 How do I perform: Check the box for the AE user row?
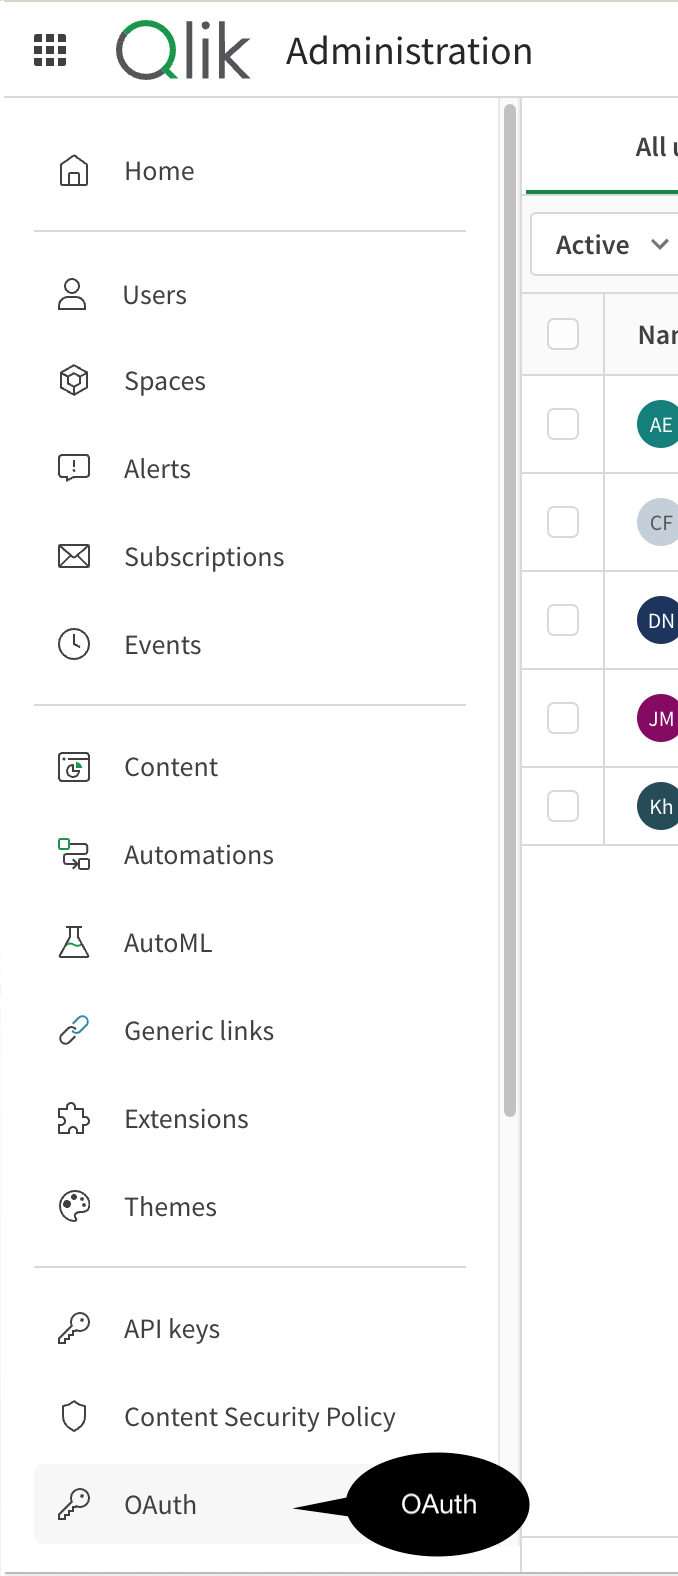pyautogui.click(x=563, y=424)
